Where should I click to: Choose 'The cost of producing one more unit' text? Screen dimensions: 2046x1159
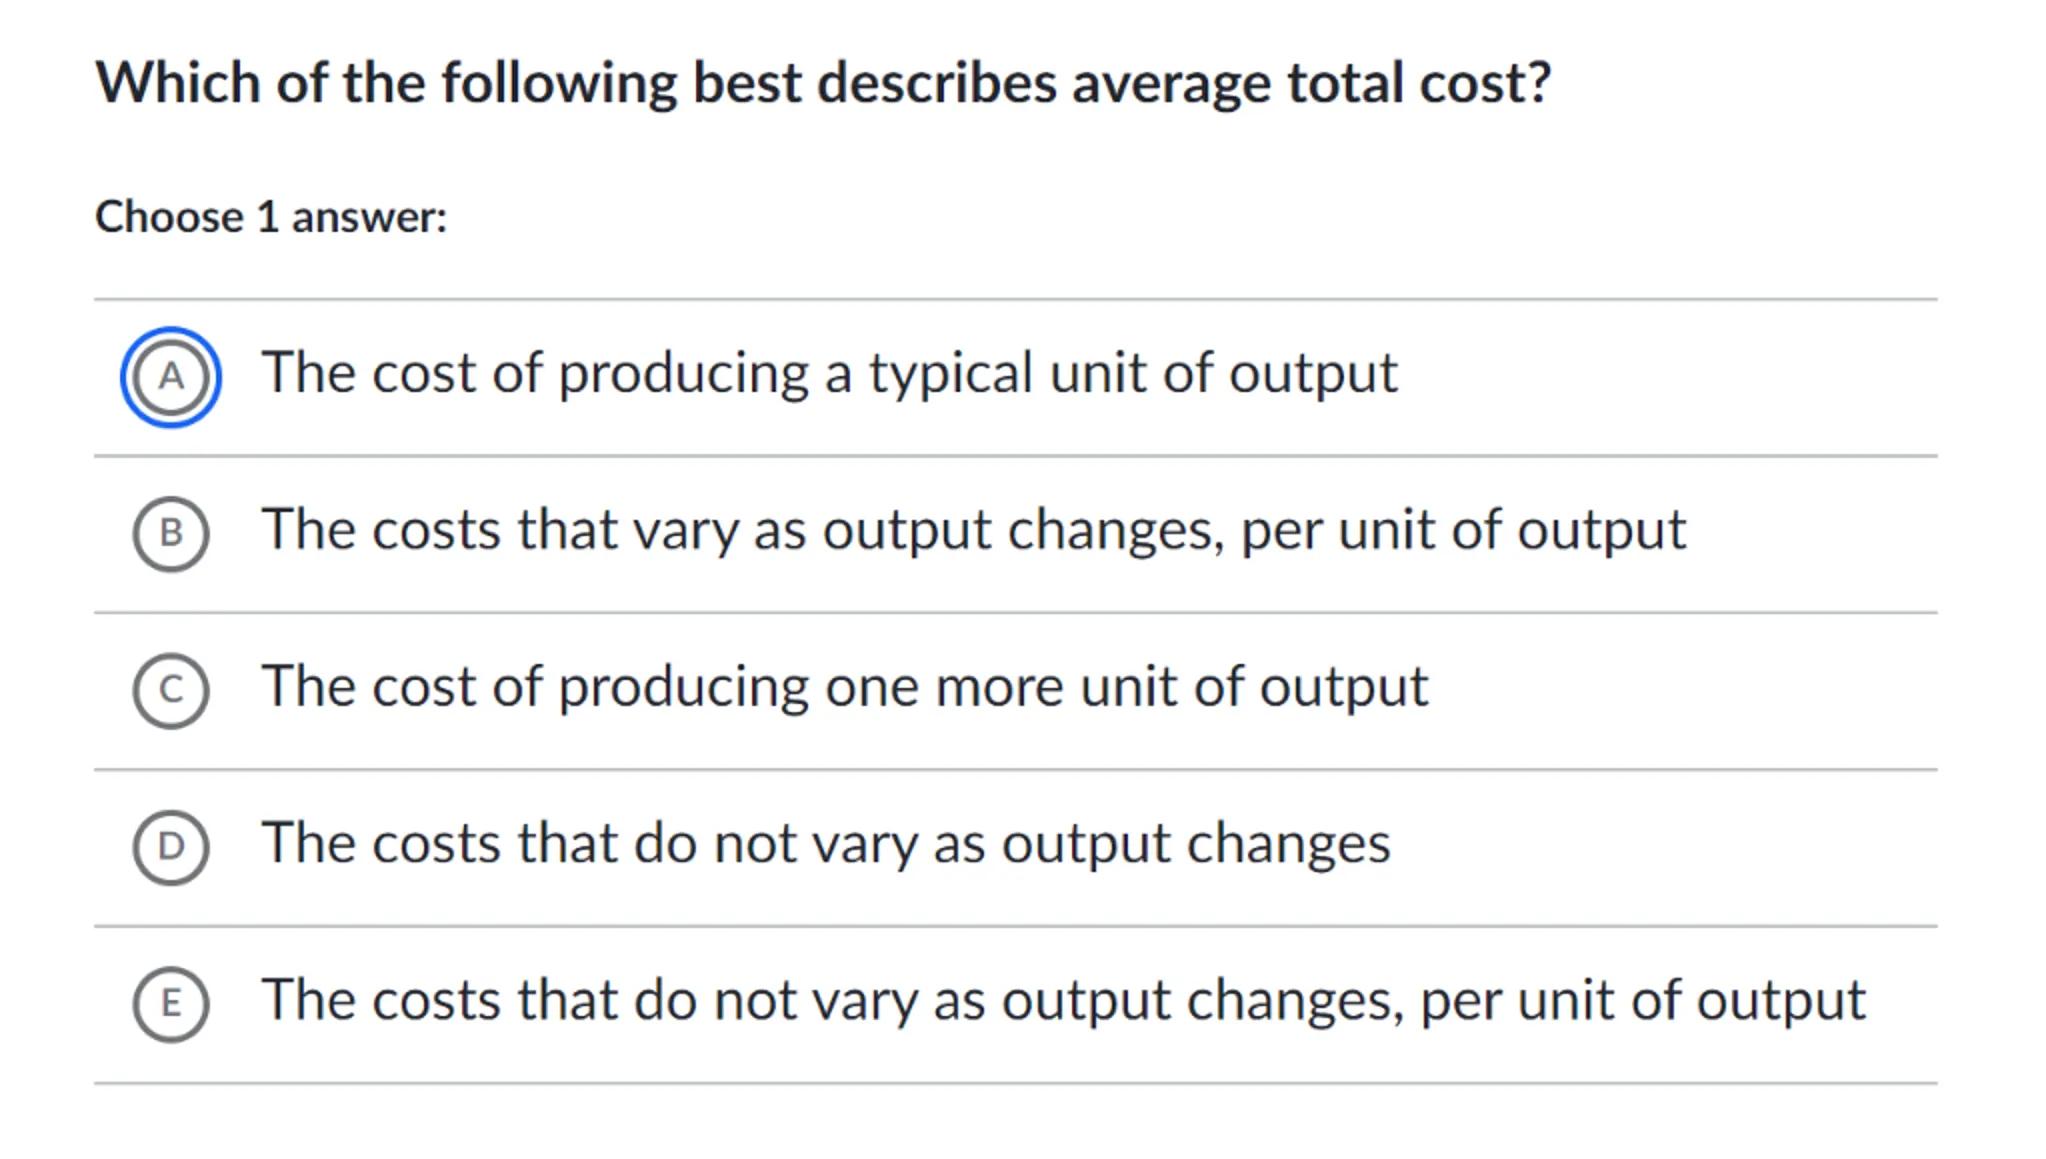pos(844,686)
